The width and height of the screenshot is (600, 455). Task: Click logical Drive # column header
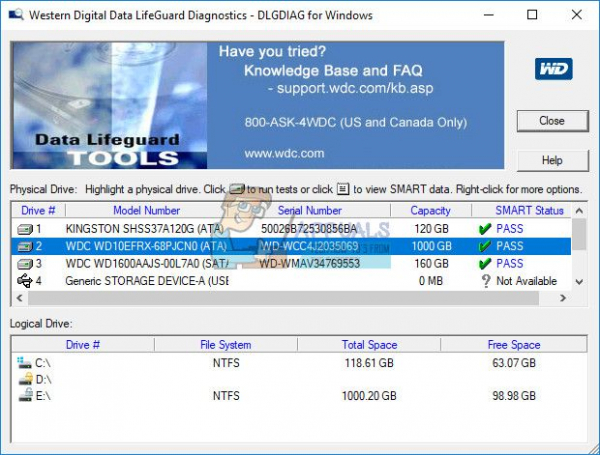pos(83,345)
